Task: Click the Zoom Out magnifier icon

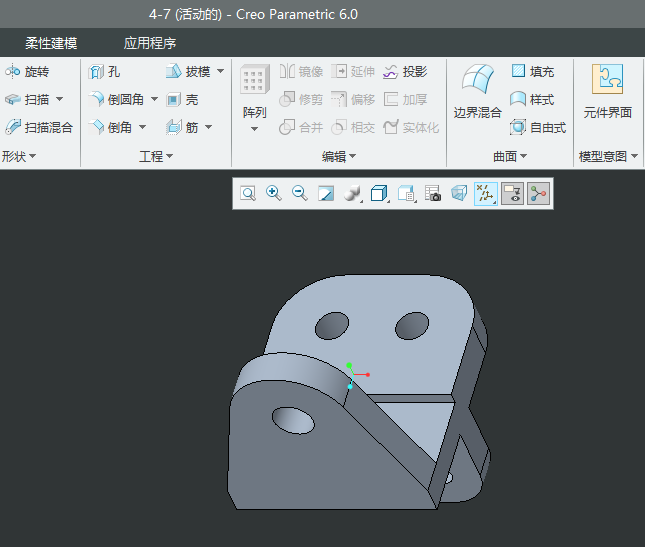Action: point(300,193)
